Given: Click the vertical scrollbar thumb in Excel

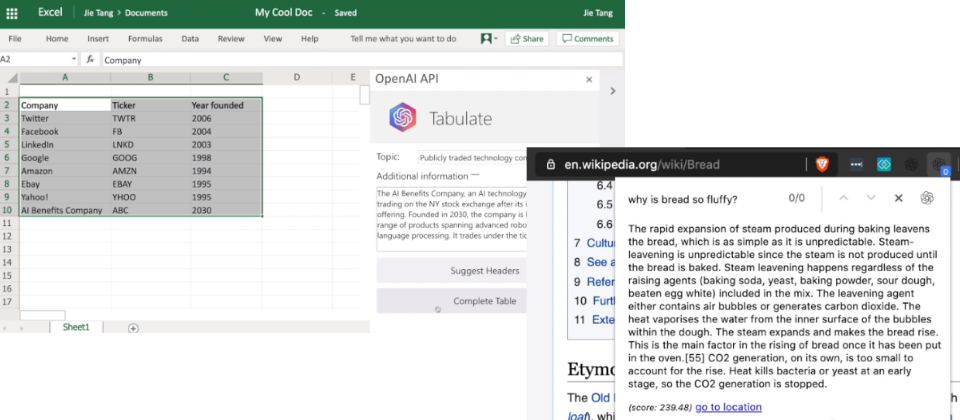Looking at the screenshot, I should click(x=364, y=95).
